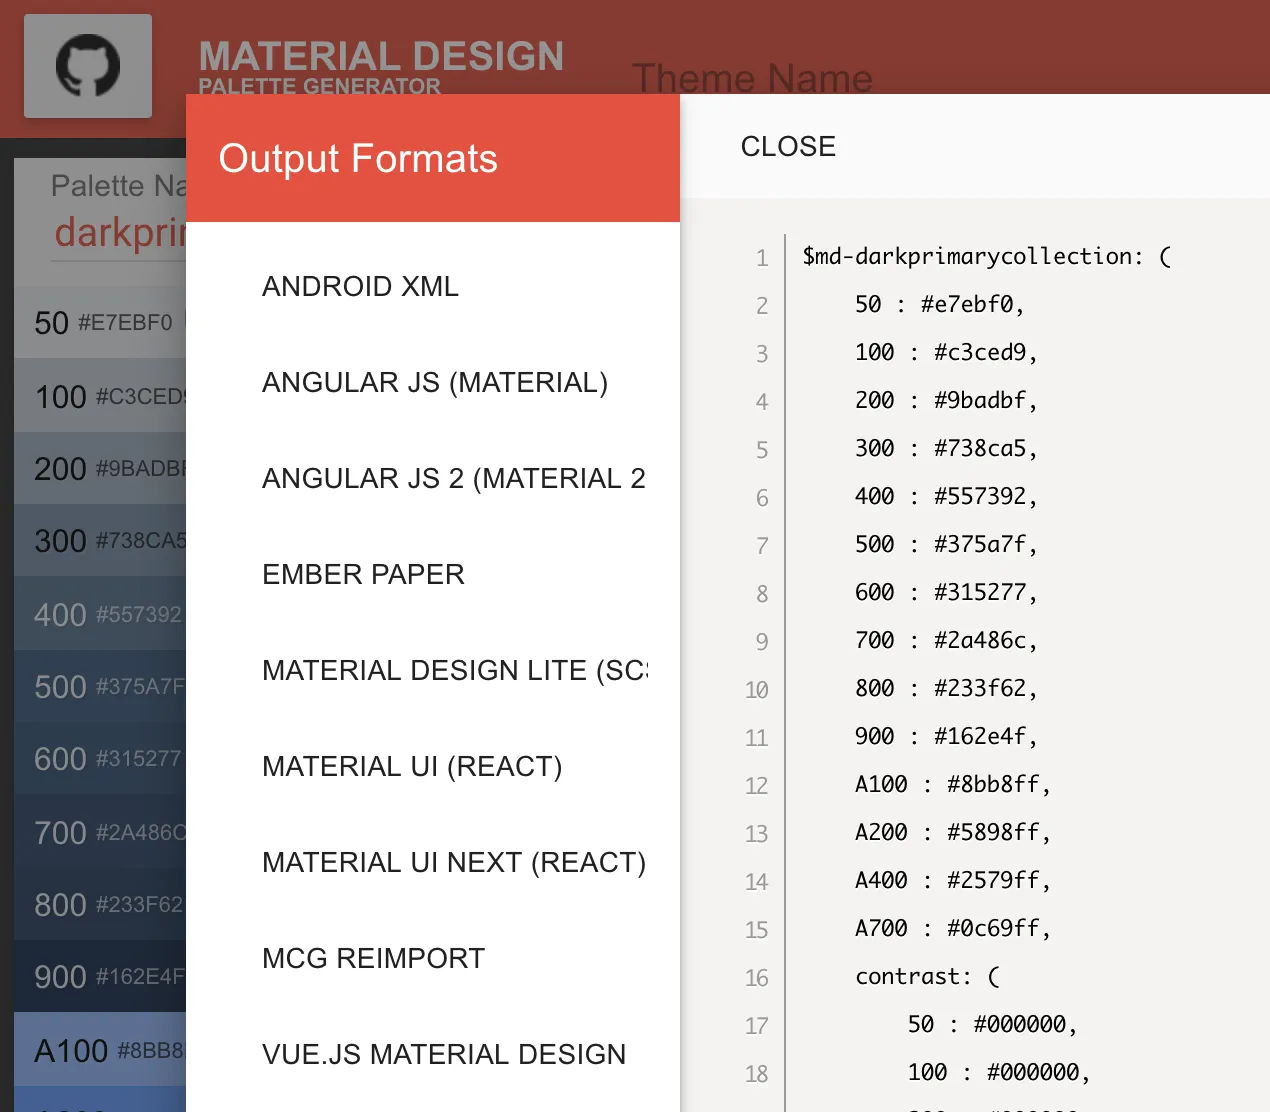This screenshot has width=1270, height=1112.
Task: Click code line 'contrast: ('
Action: pos(927,976)
